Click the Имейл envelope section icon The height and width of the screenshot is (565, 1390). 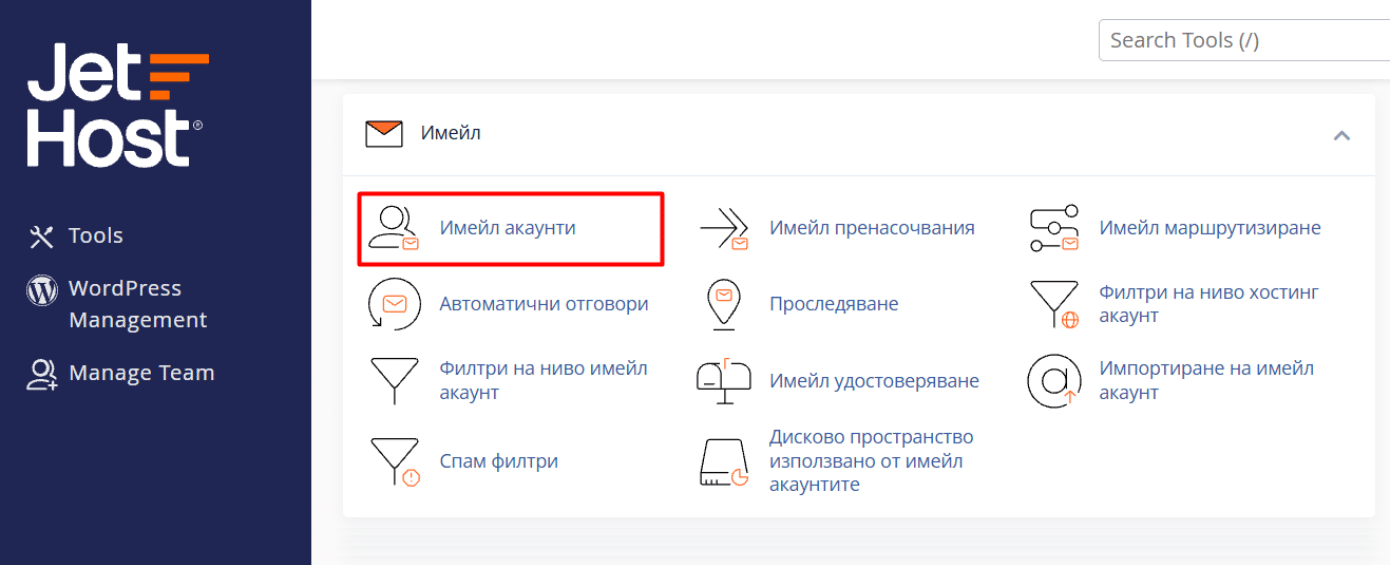click(384, 134)
